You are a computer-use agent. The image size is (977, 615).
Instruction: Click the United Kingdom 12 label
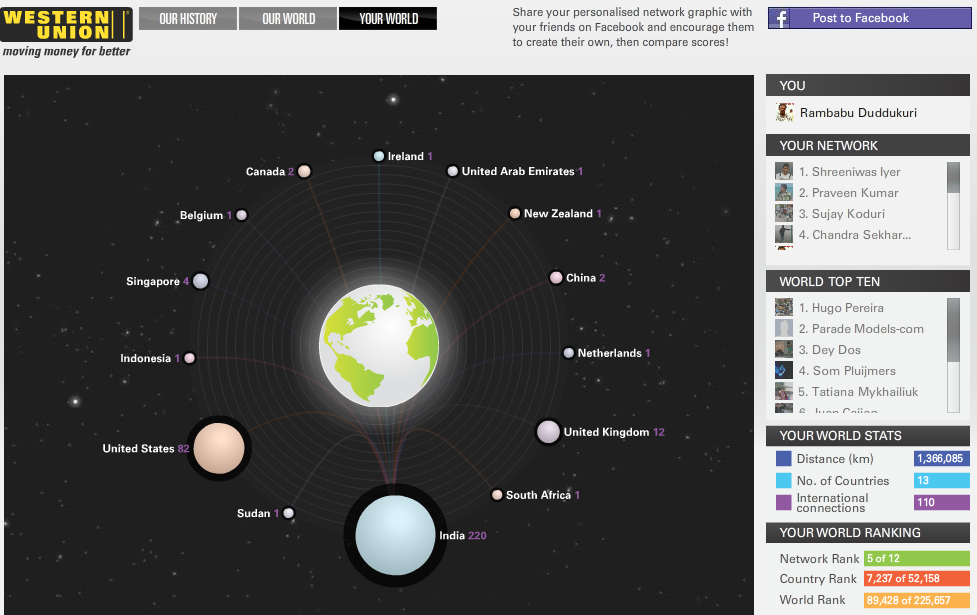(x=614, y=432)
